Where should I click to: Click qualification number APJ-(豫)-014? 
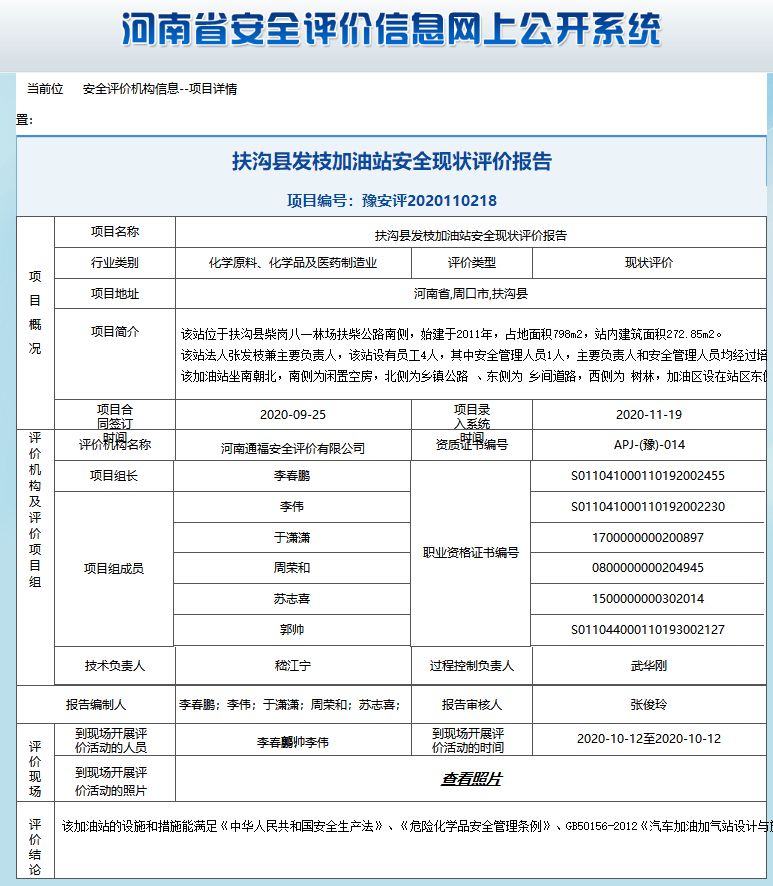click(x=649, y=445)
